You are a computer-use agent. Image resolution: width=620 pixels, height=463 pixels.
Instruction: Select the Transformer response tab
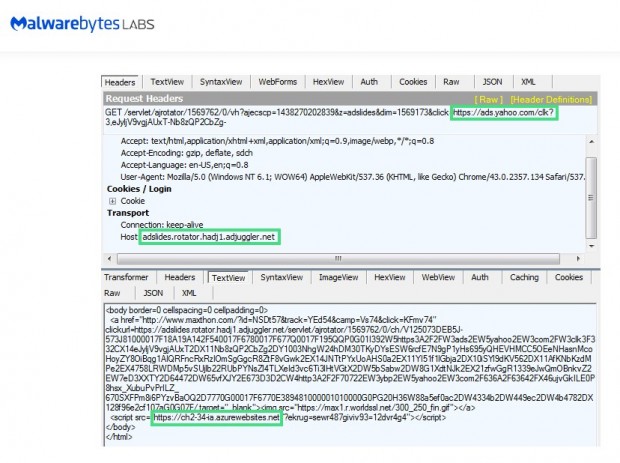(126, 277)
